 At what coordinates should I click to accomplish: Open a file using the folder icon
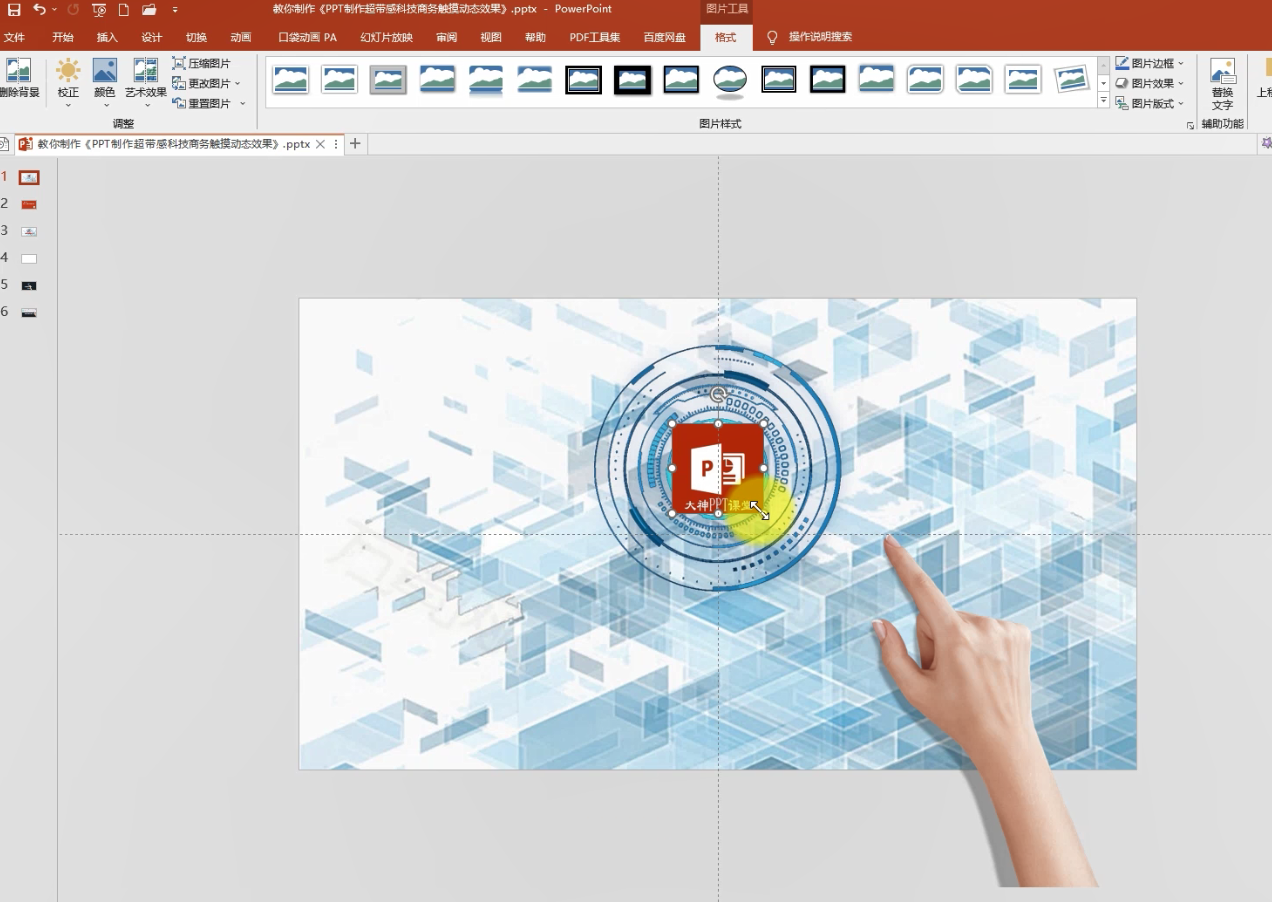click(x=149, y=9)
